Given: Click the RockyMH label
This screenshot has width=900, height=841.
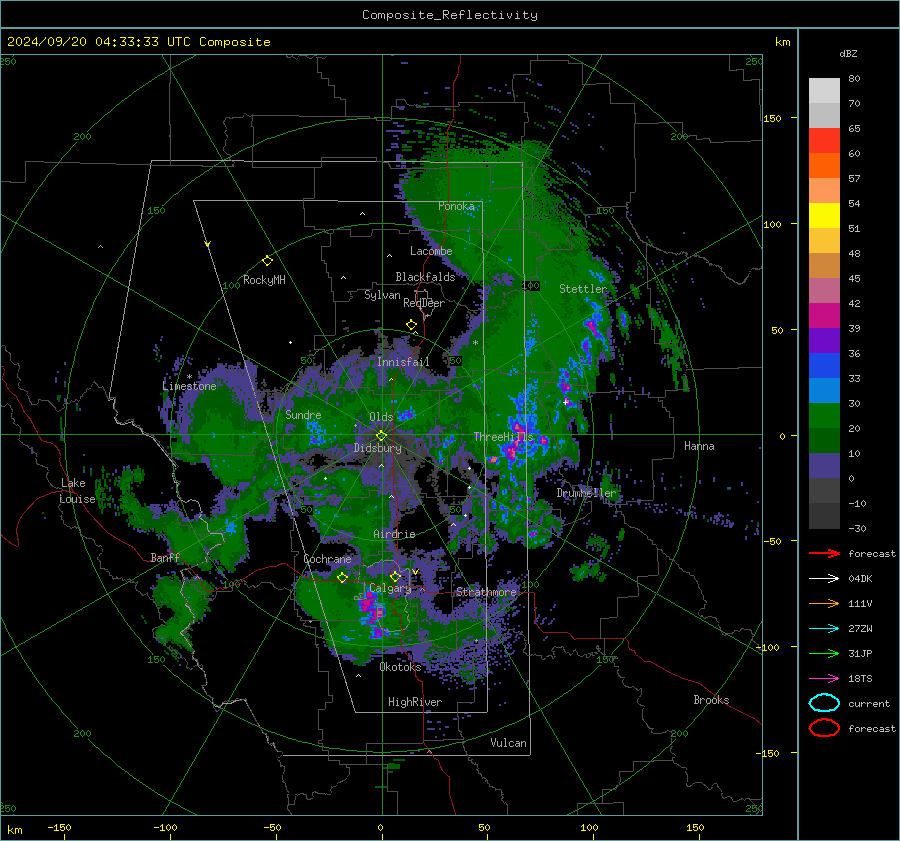Looking at the screenshot, I should click(x=264, y=280).
